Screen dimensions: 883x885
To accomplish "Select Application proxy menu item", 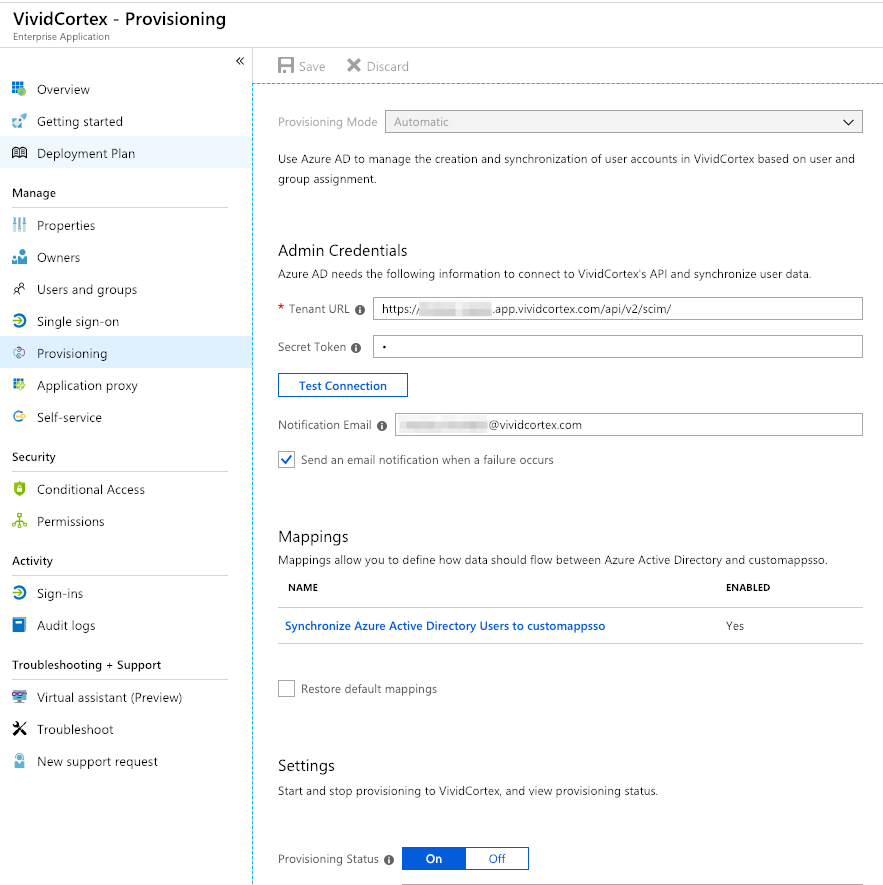I will 88,385.
